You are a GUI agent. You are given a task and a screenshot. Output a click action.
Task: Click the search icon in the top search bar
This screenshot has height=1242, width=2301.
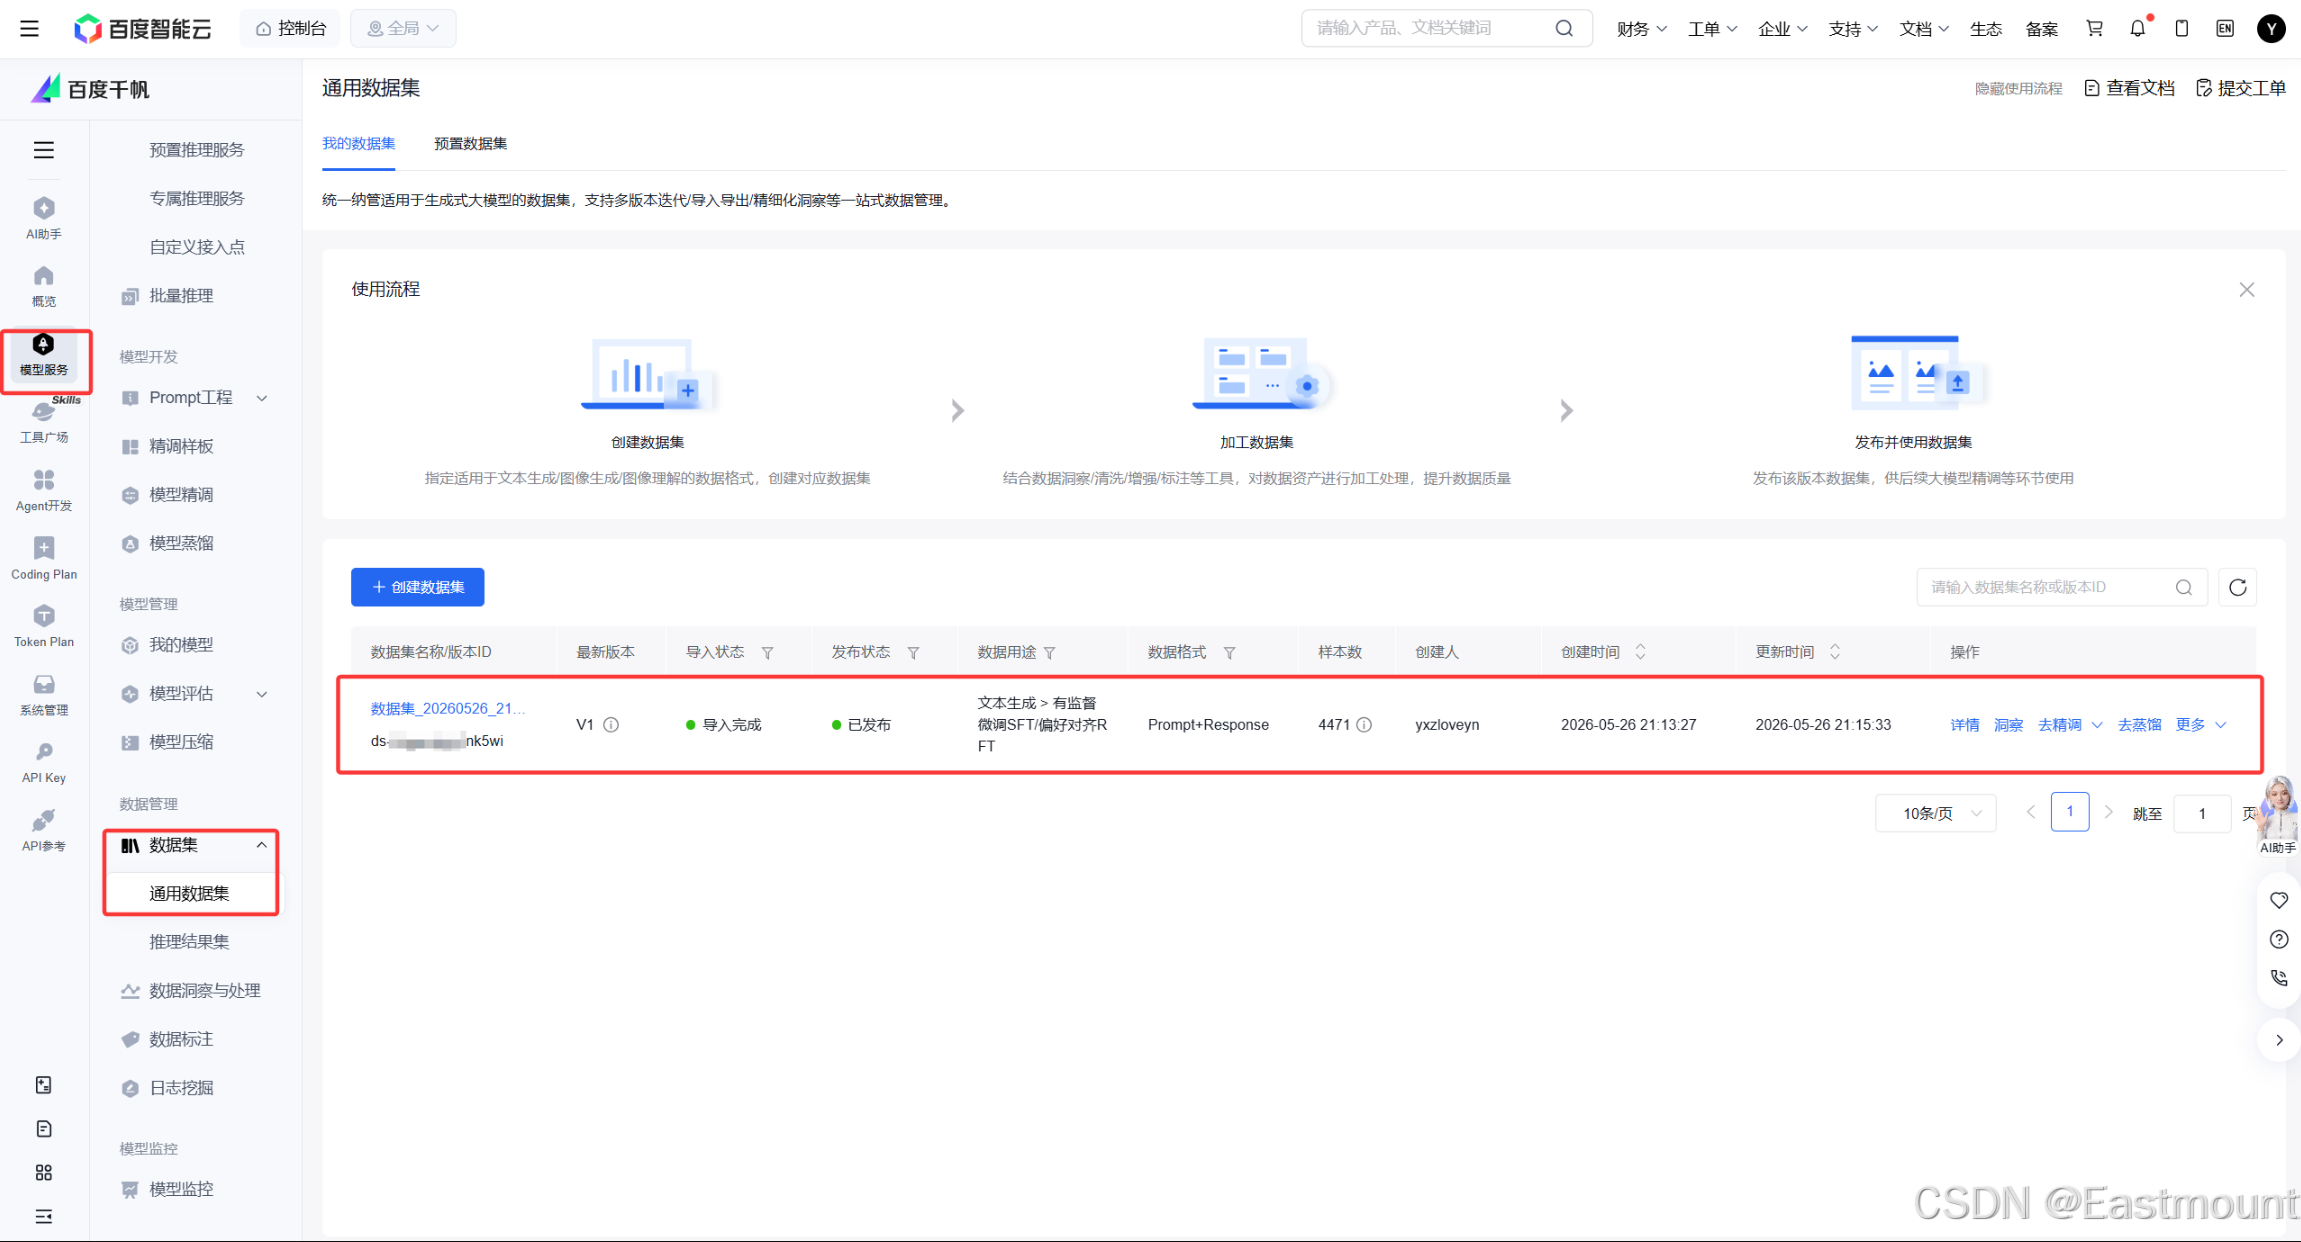point(1564,28)
